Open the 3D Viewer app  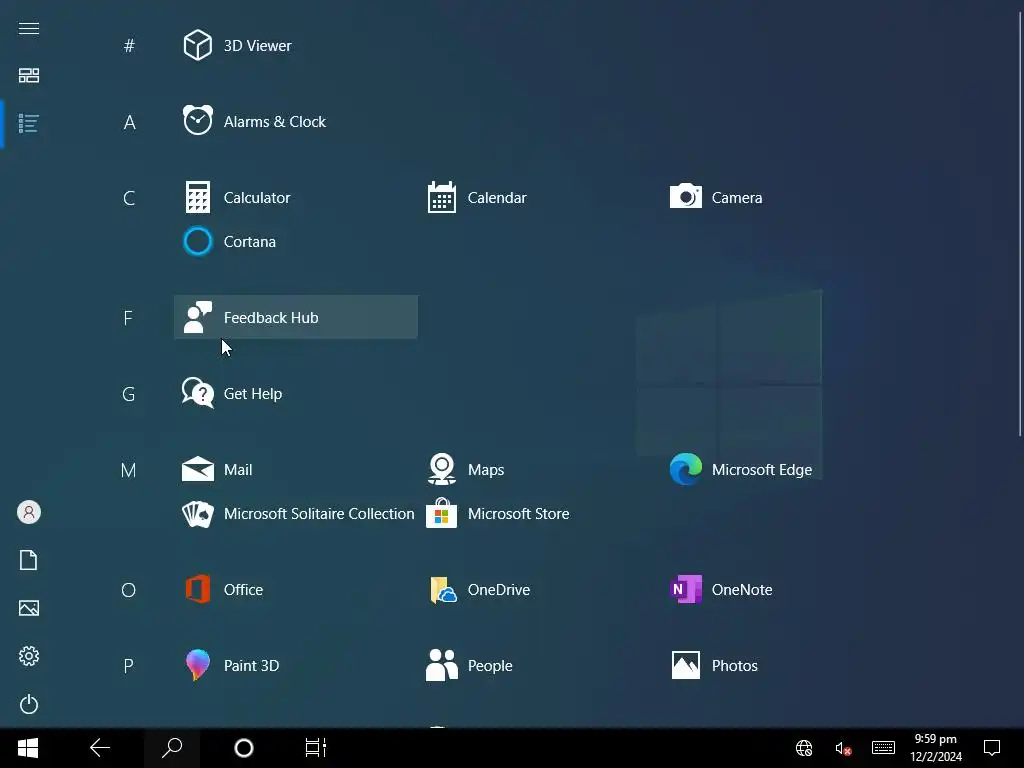click(x=296, y=46)
